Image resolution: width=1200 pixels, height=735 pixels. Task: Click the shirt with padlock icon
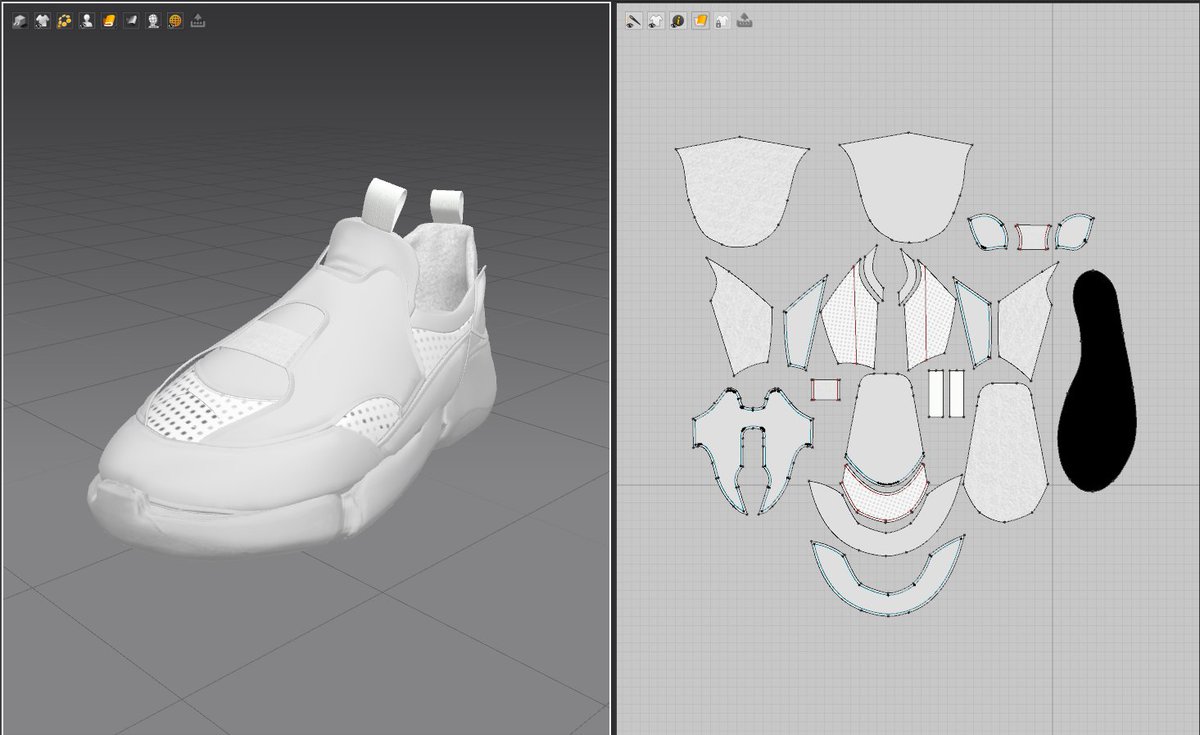coord(722,20)
